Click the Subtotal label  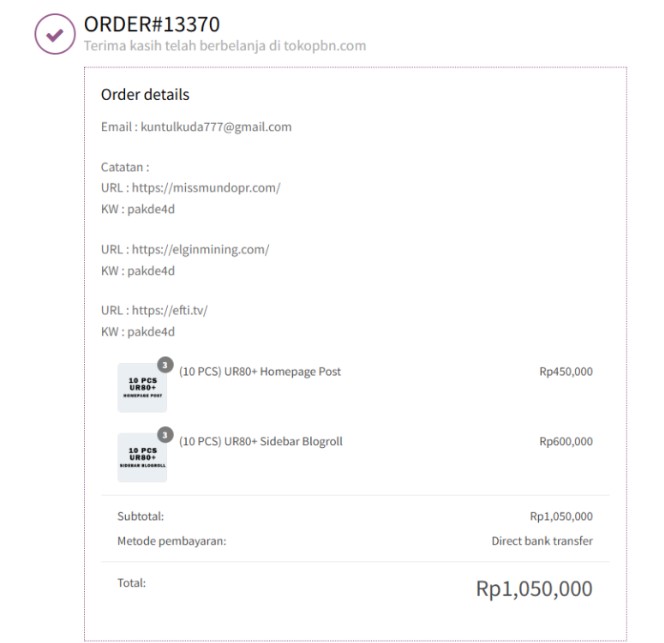[x=140, y=517]
